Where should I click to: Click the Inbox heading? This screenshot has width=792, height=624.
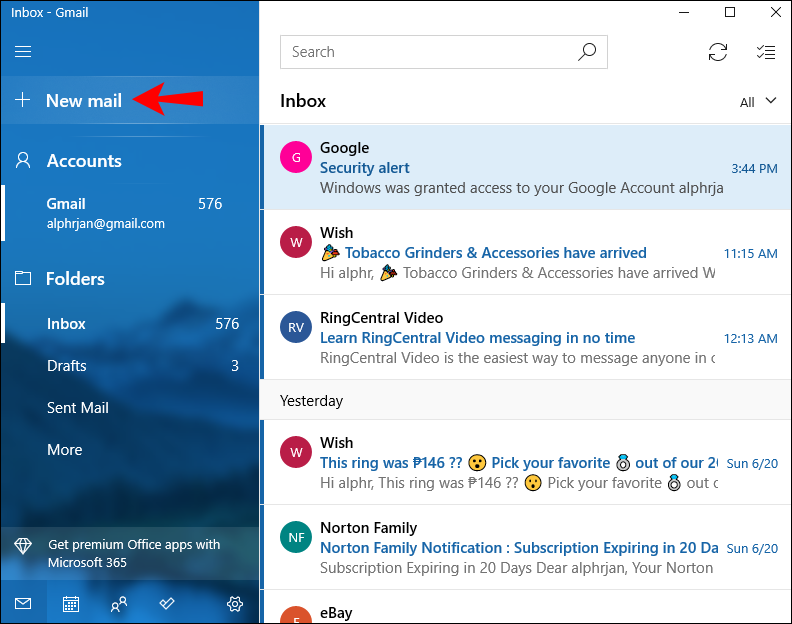(x=303, y=101)
